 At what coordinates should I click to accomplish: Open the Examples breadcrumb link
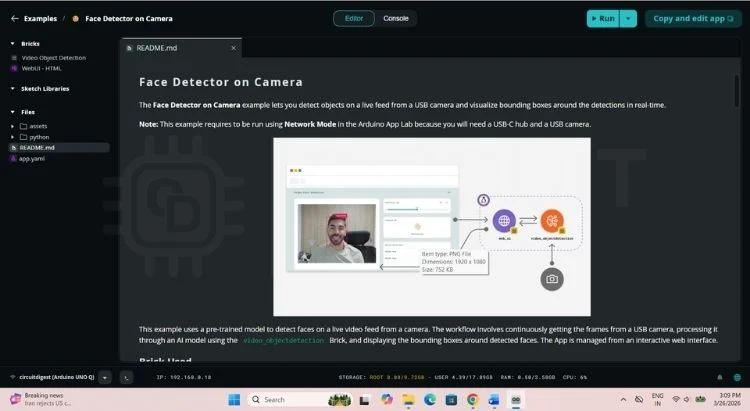pyautogui.click(x=40, y=19)
